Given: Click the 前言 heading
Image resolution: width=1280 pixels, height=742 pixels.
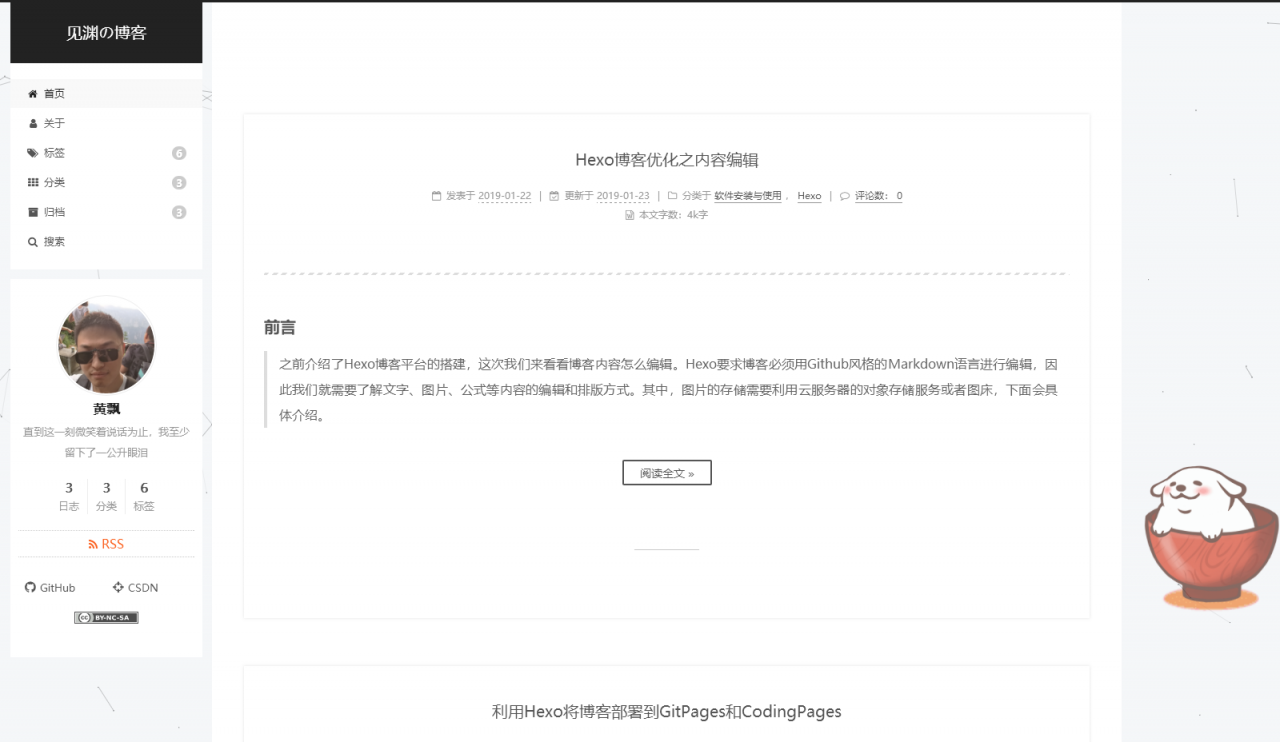Looking at the screenshot, I should click(280, 328).
